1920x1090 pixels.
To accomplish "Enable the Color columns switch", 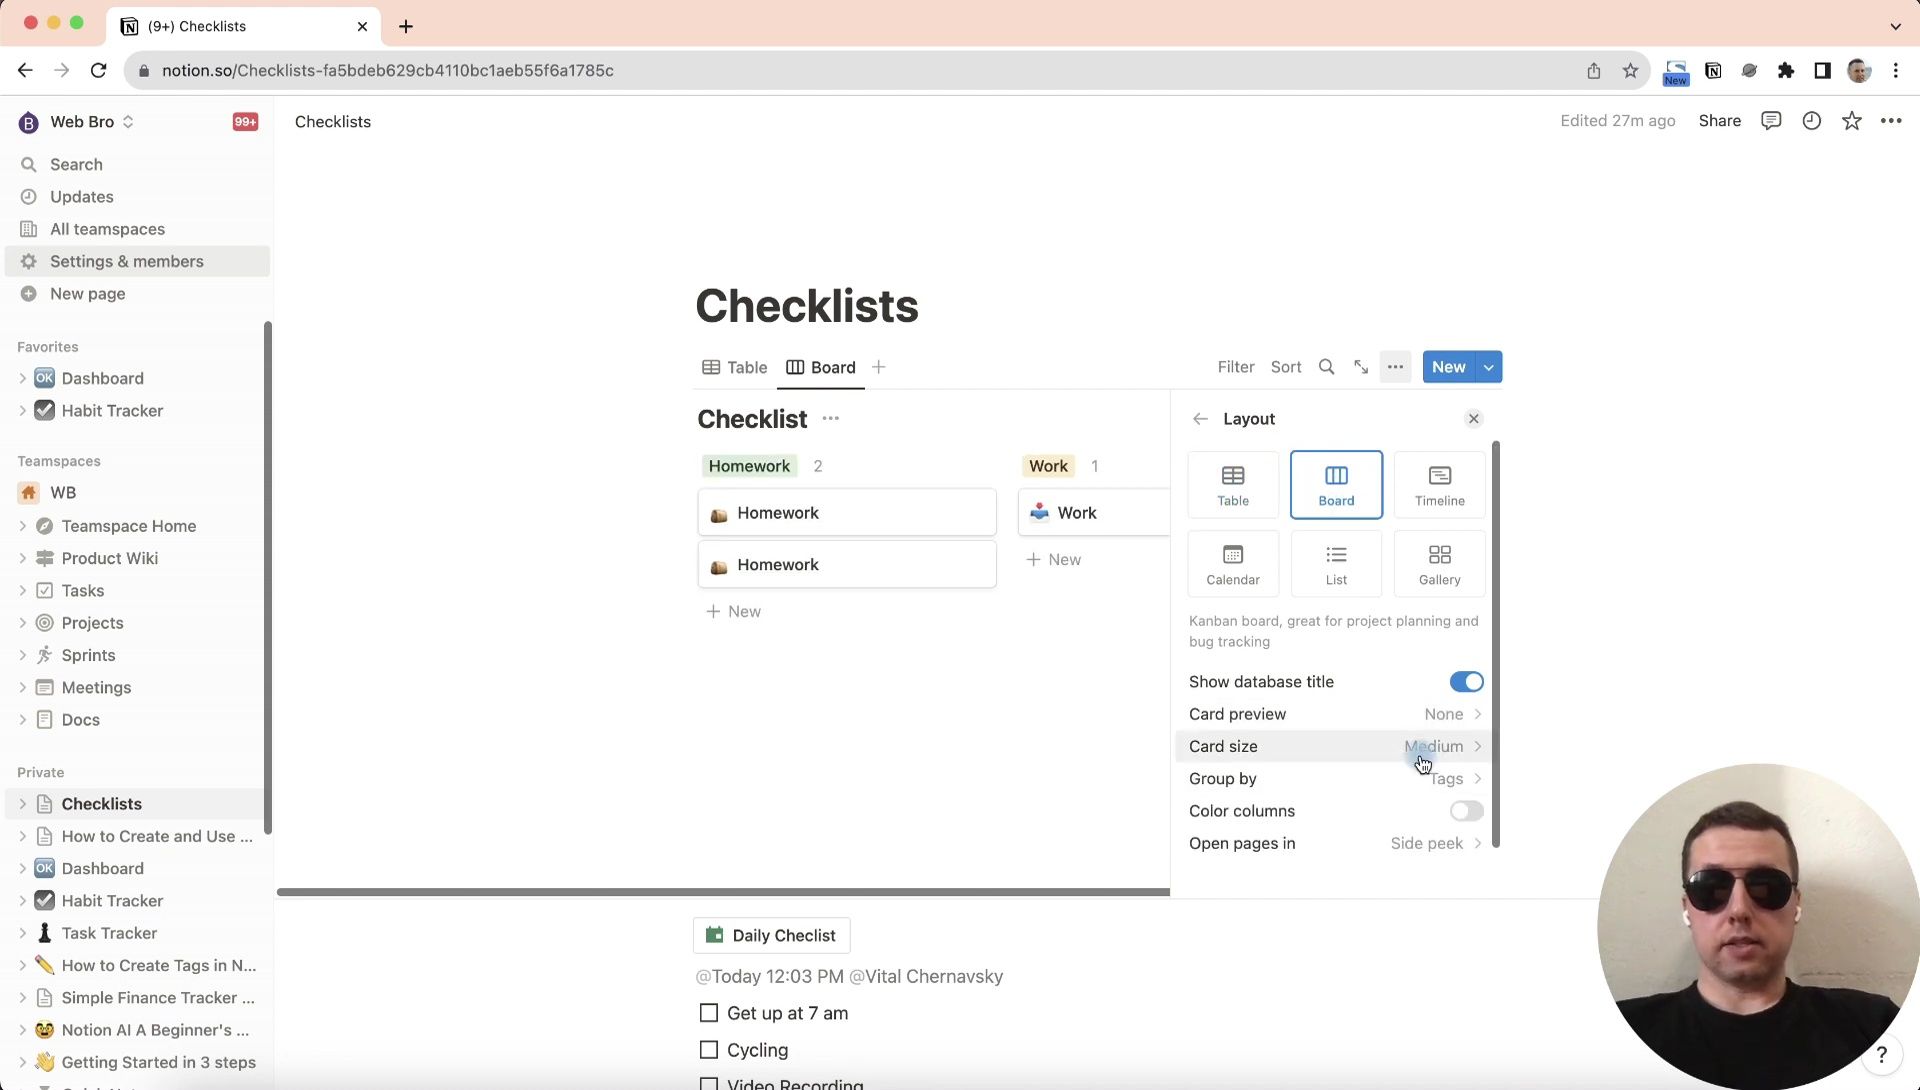I will [x=1466, y=811].
